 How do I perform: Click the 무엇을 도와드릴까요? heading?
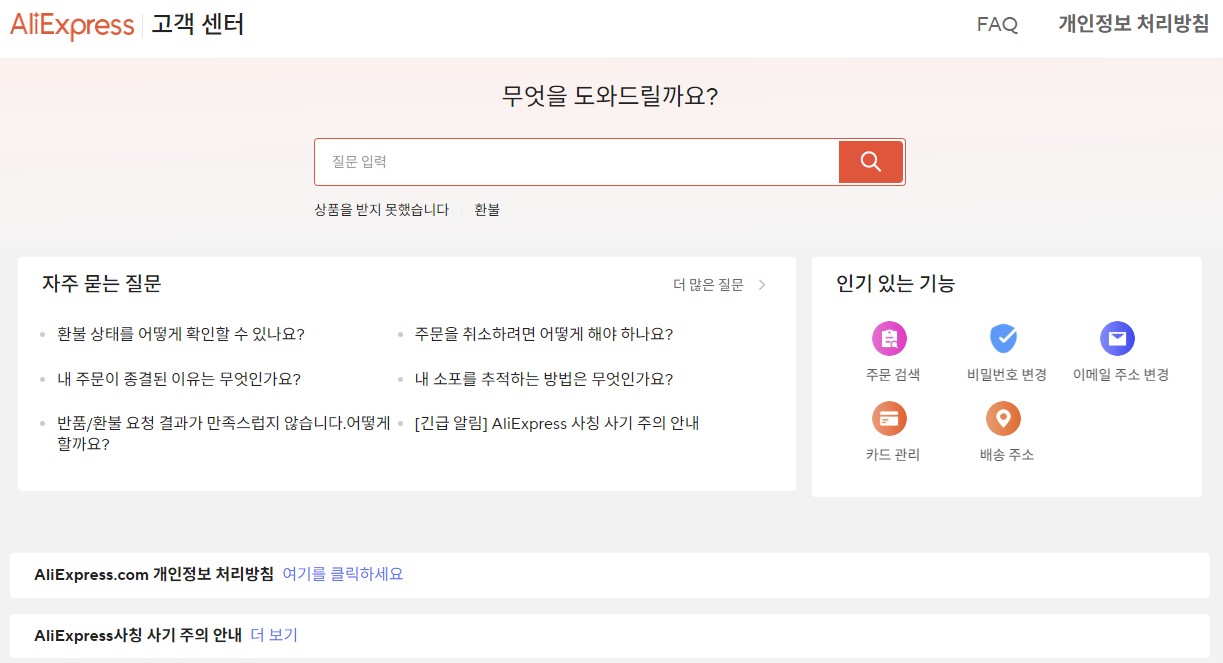610,97
